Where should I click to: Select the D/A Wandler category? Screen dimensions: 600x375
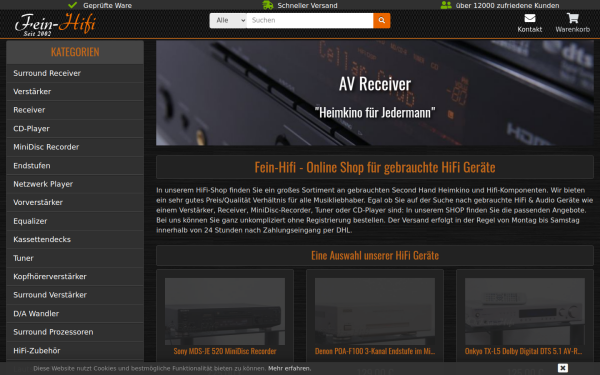75,314
